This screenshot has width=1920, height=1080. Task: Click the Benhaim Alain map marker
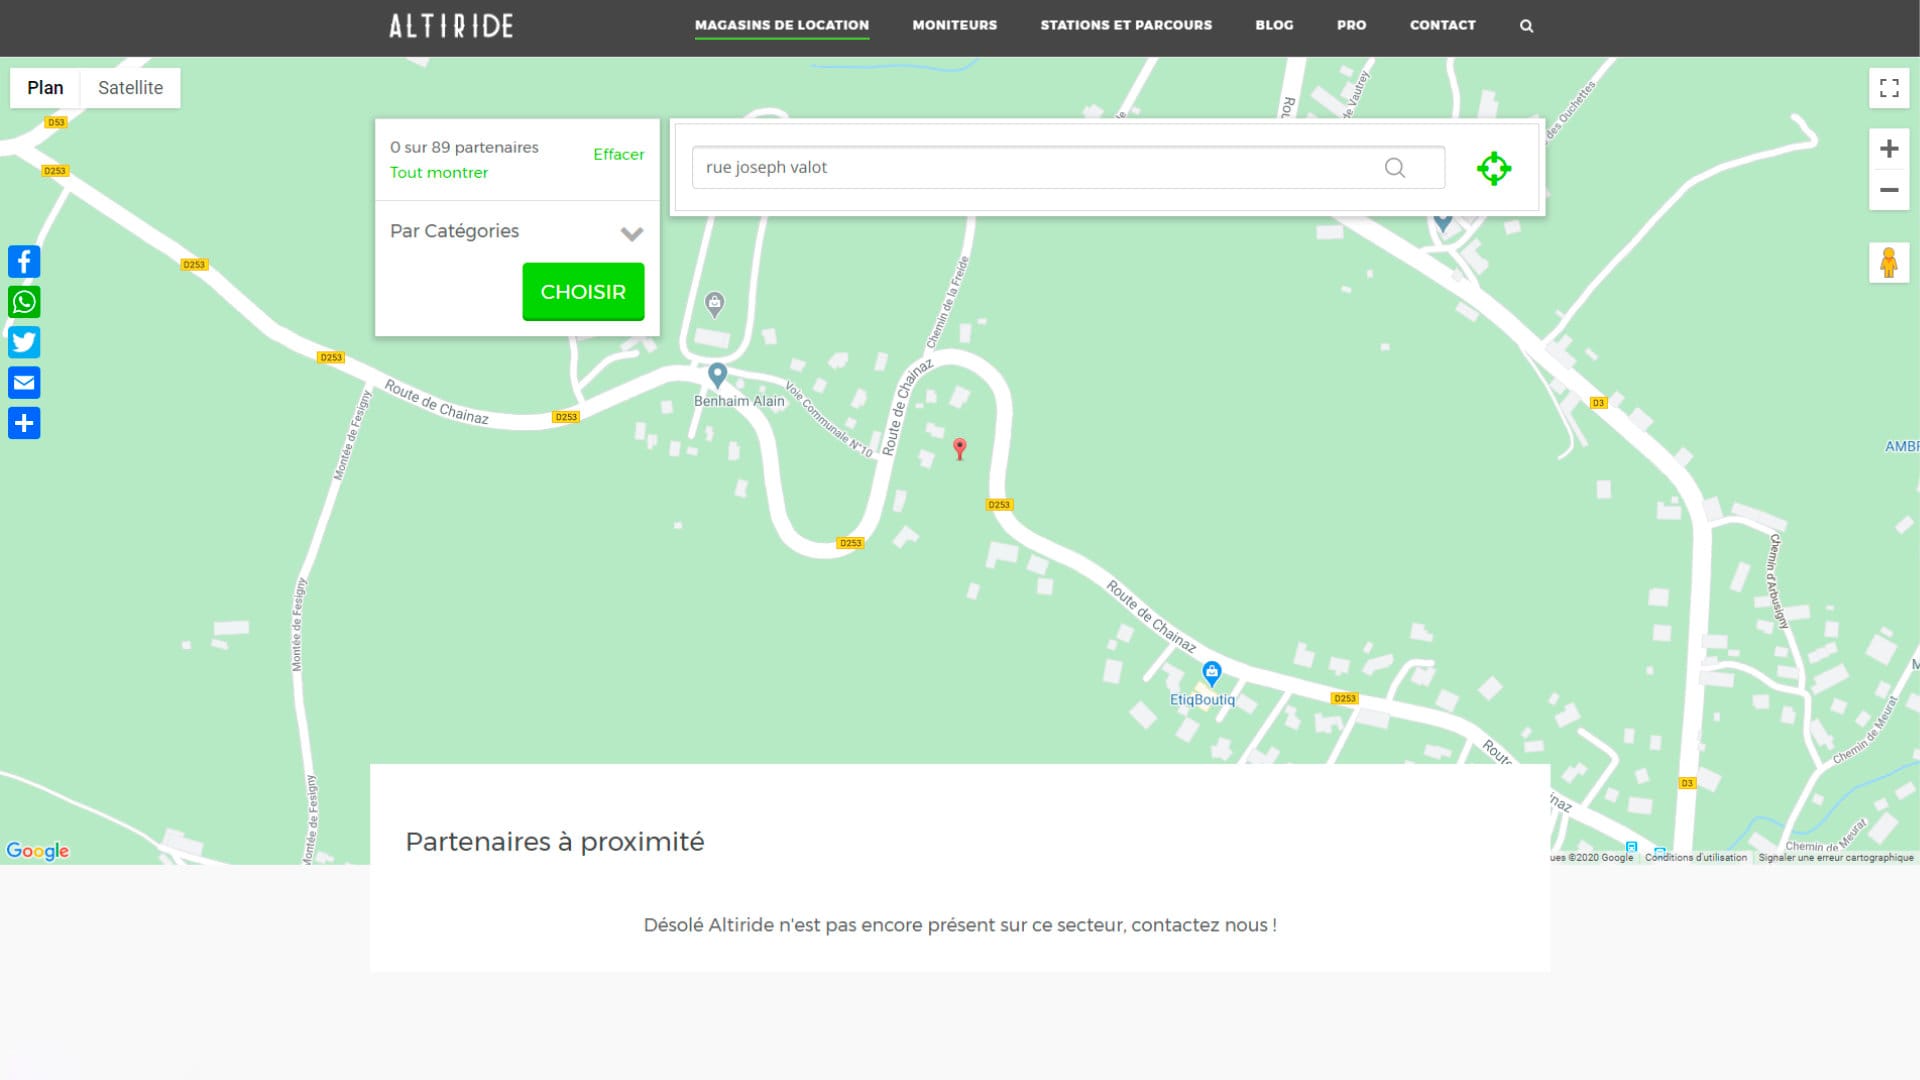point(717,375)
